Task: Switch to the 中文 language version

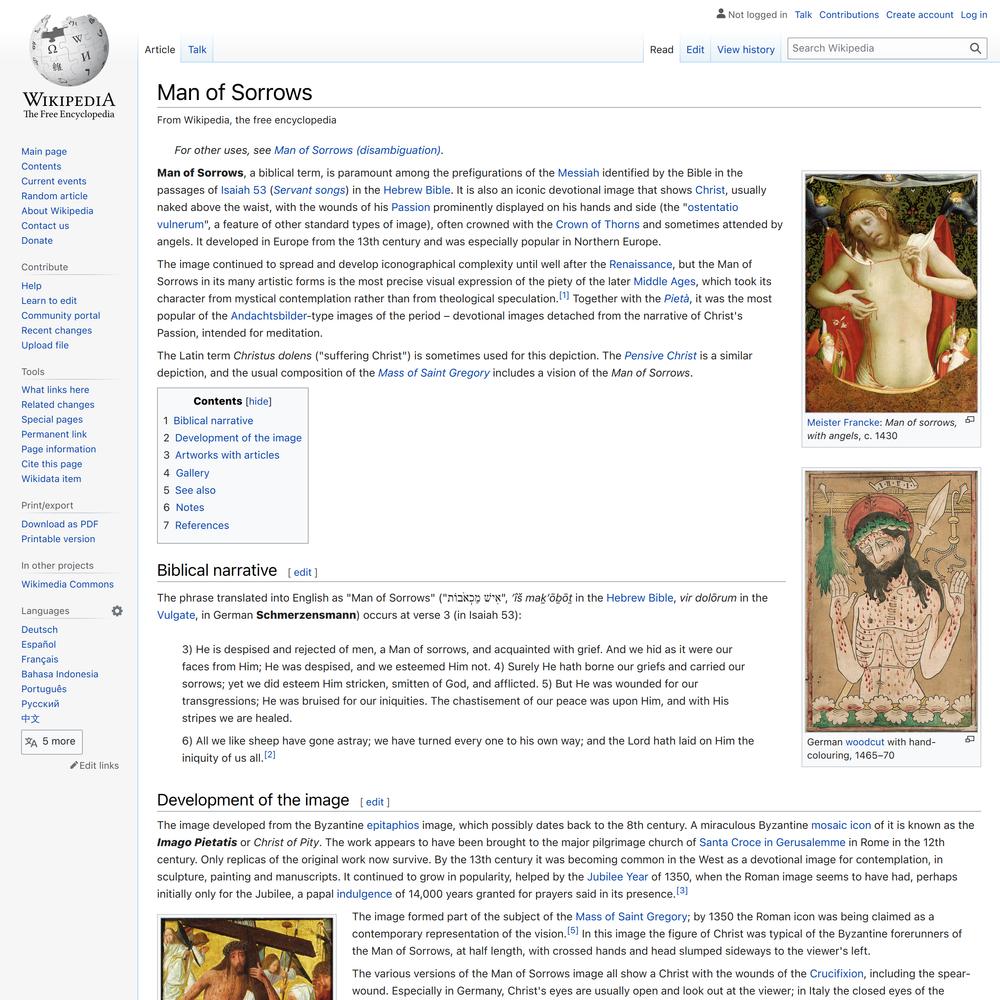Action: tap(30, 719)
